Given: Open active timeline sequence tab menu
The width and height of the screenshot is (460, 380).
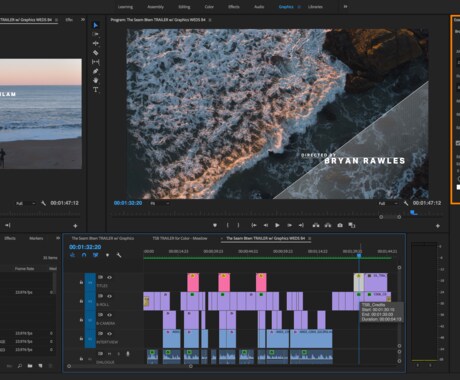Looking at the screenshot, I should click(x=310, y=239).
